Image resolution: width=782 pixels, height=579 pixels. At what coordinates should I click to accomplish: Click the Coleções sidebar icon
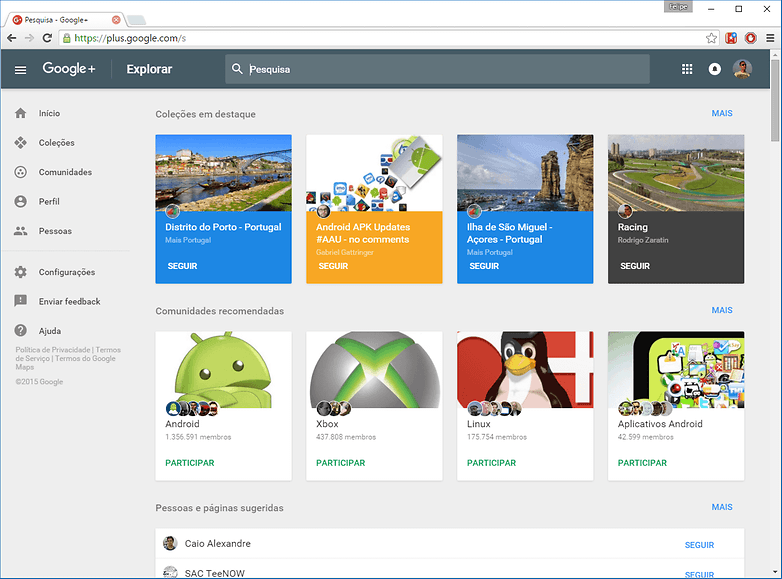pyautogui.click(x=20, y=143)
